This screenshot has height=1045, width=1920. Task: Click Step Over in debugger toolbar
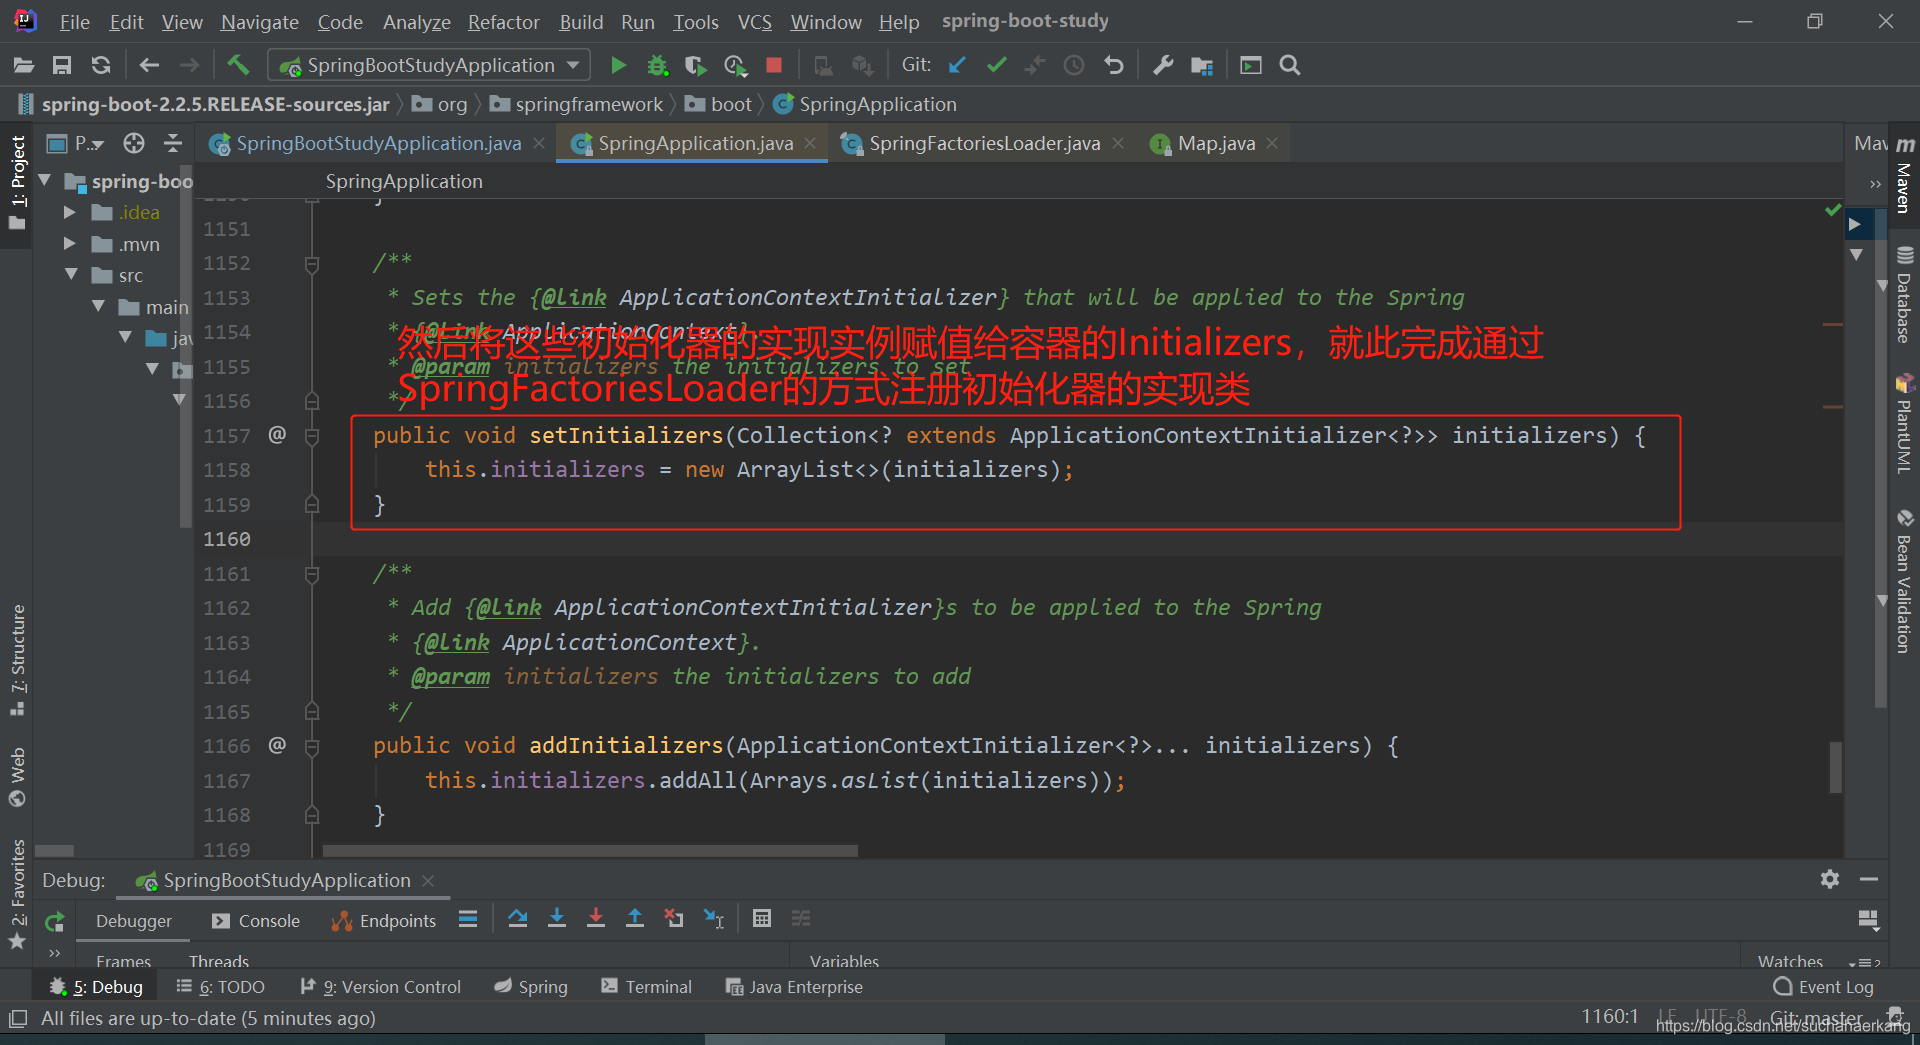click(517, 918)
